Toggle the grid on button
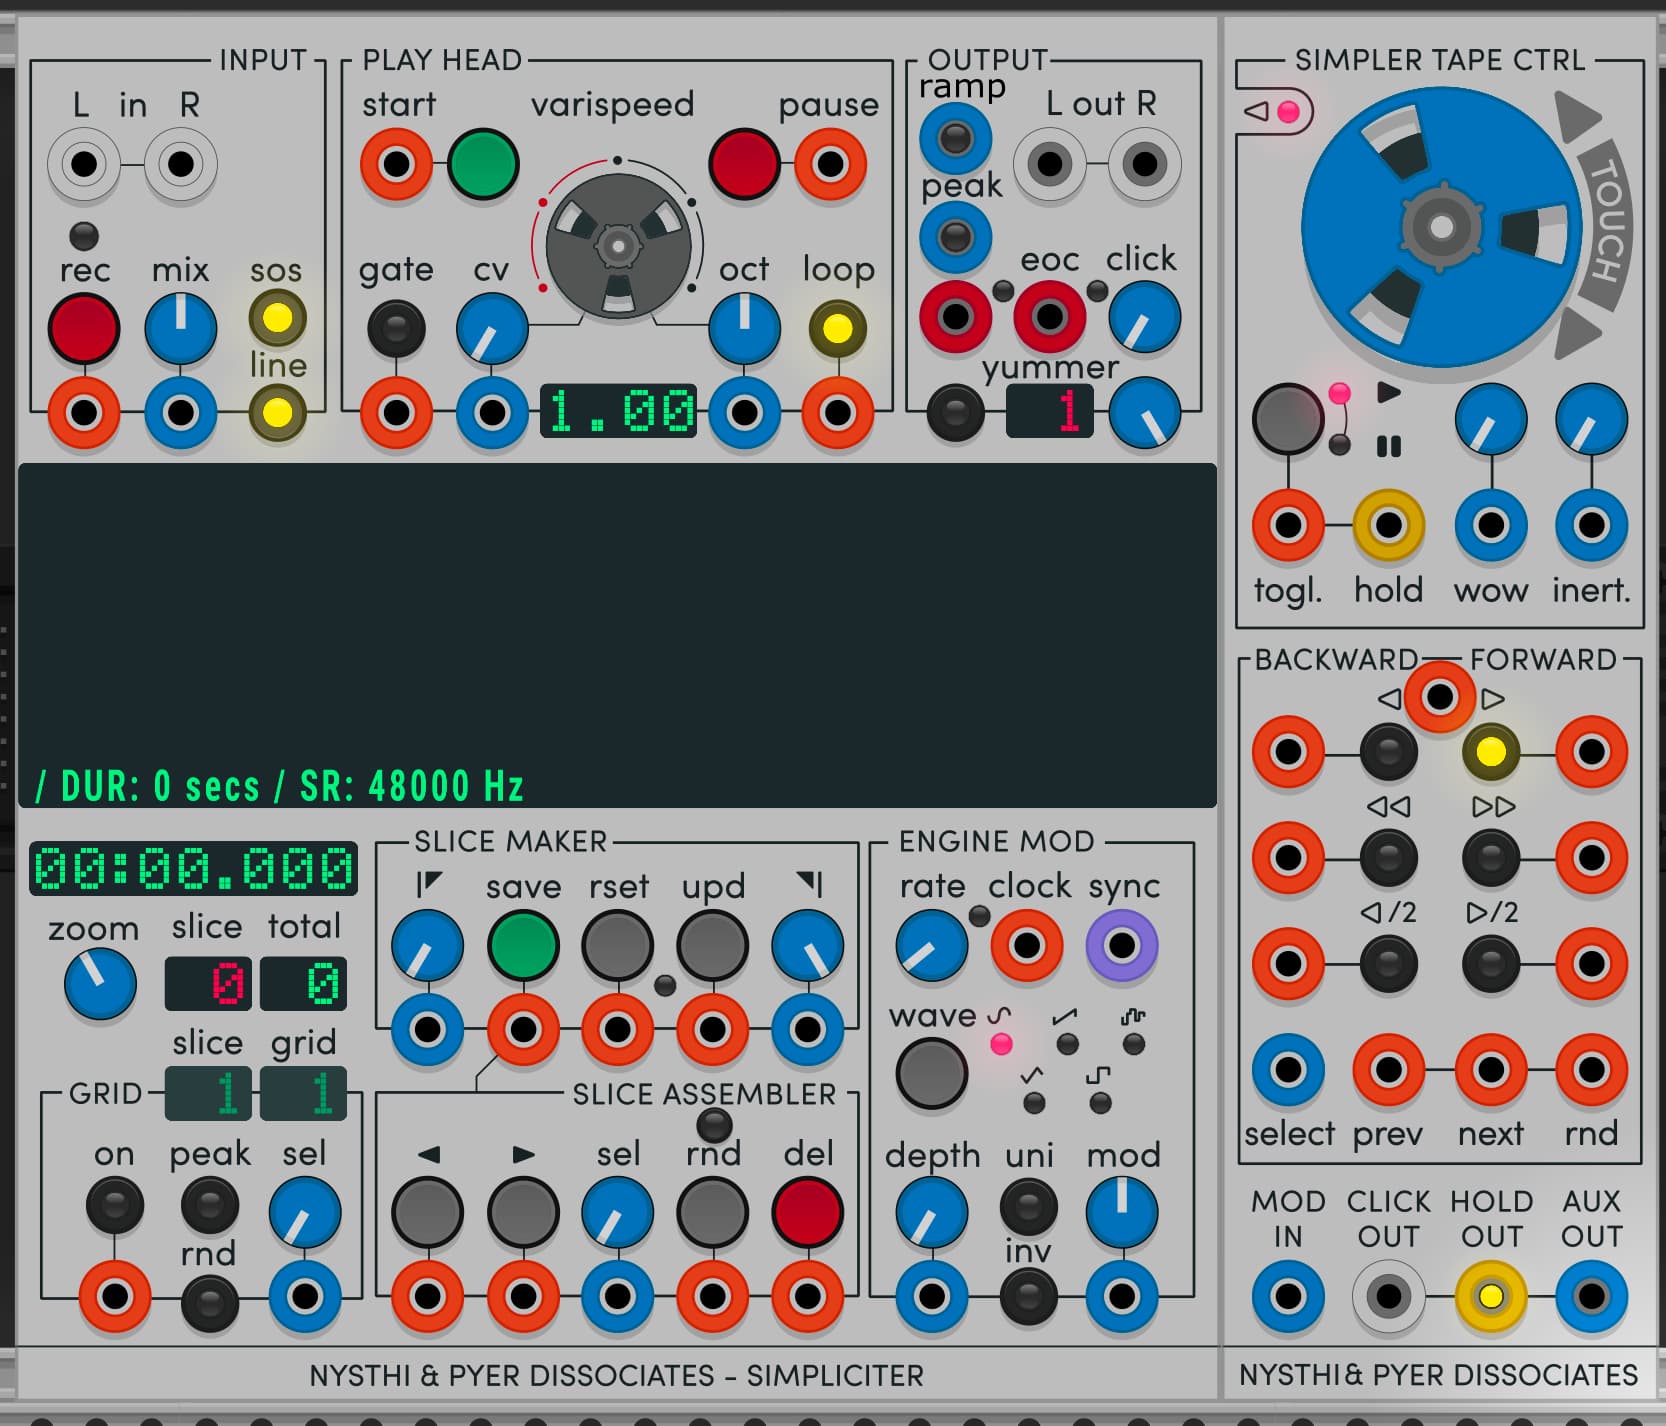1666x1426 pixels. coord(115,1206)
